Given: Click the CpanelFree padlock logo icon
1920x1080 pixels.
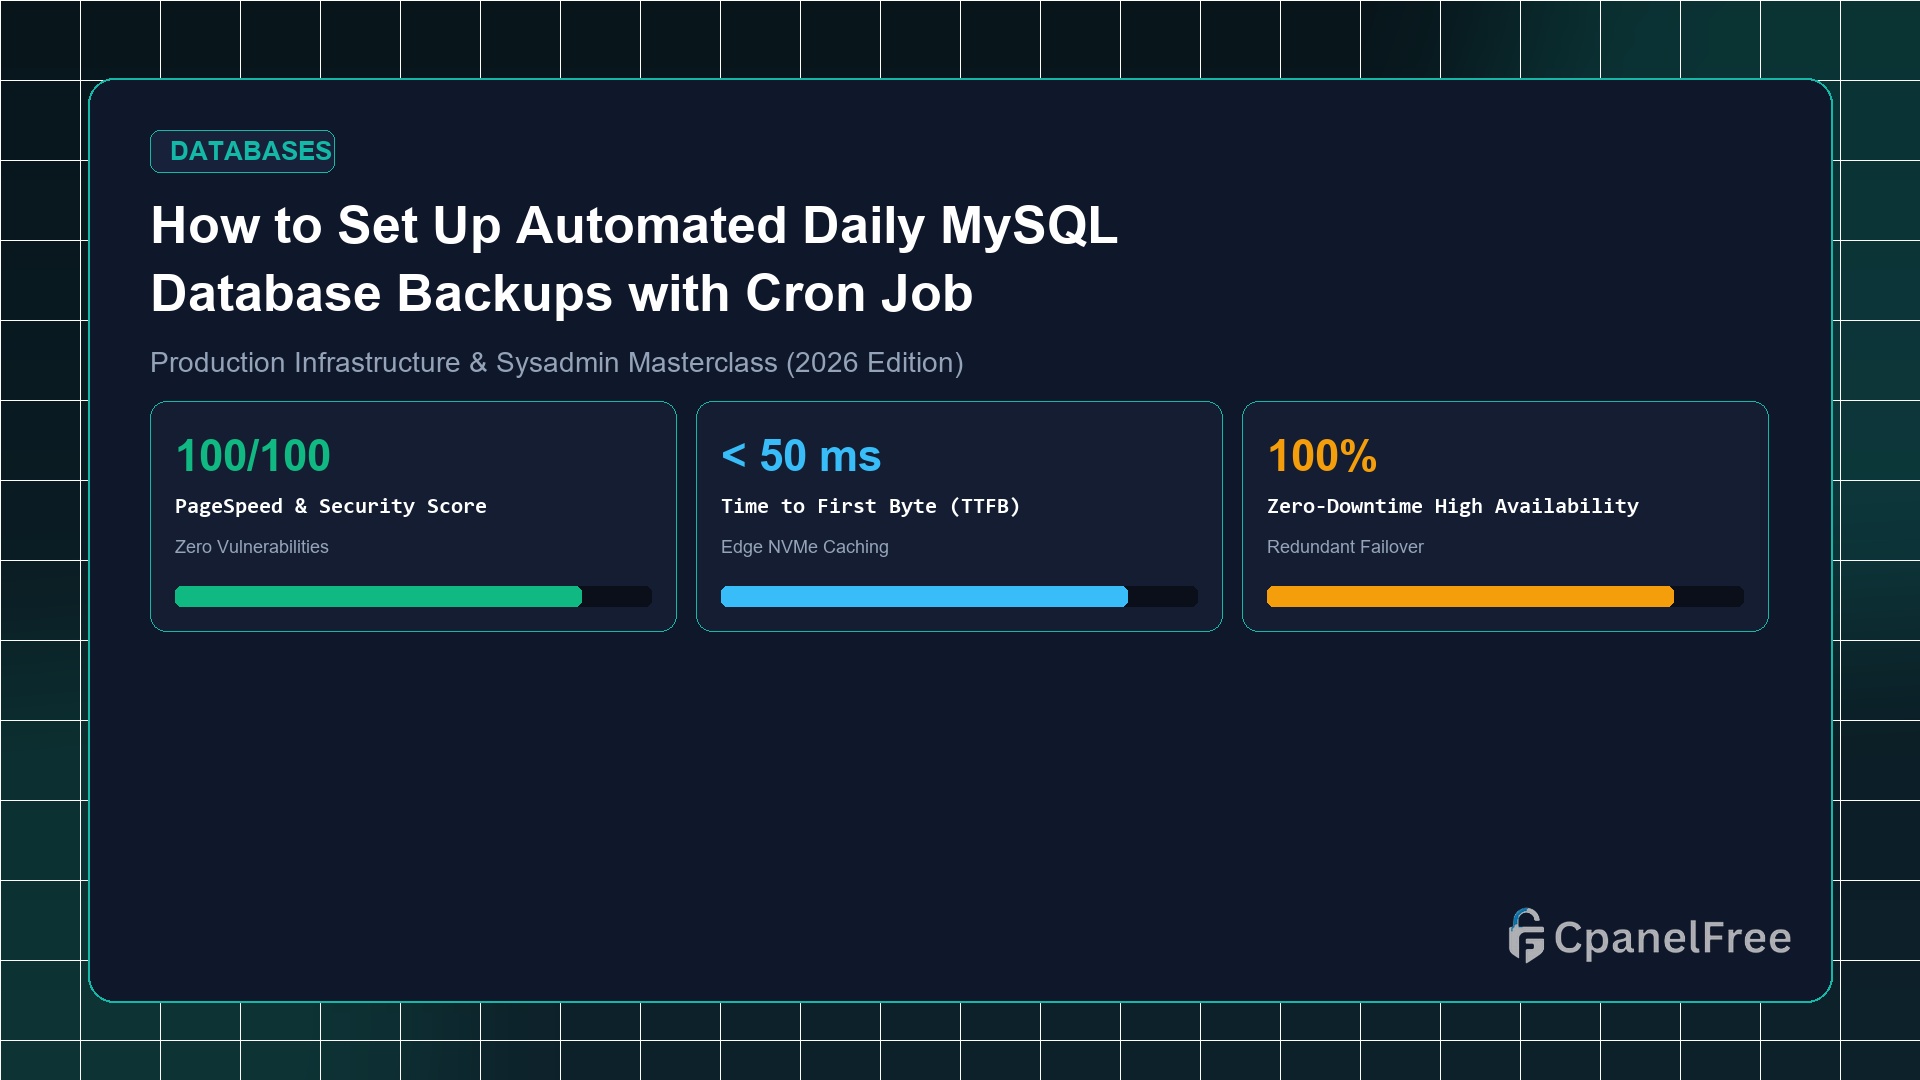Looking at the screenshot, I should [1526, 936].
